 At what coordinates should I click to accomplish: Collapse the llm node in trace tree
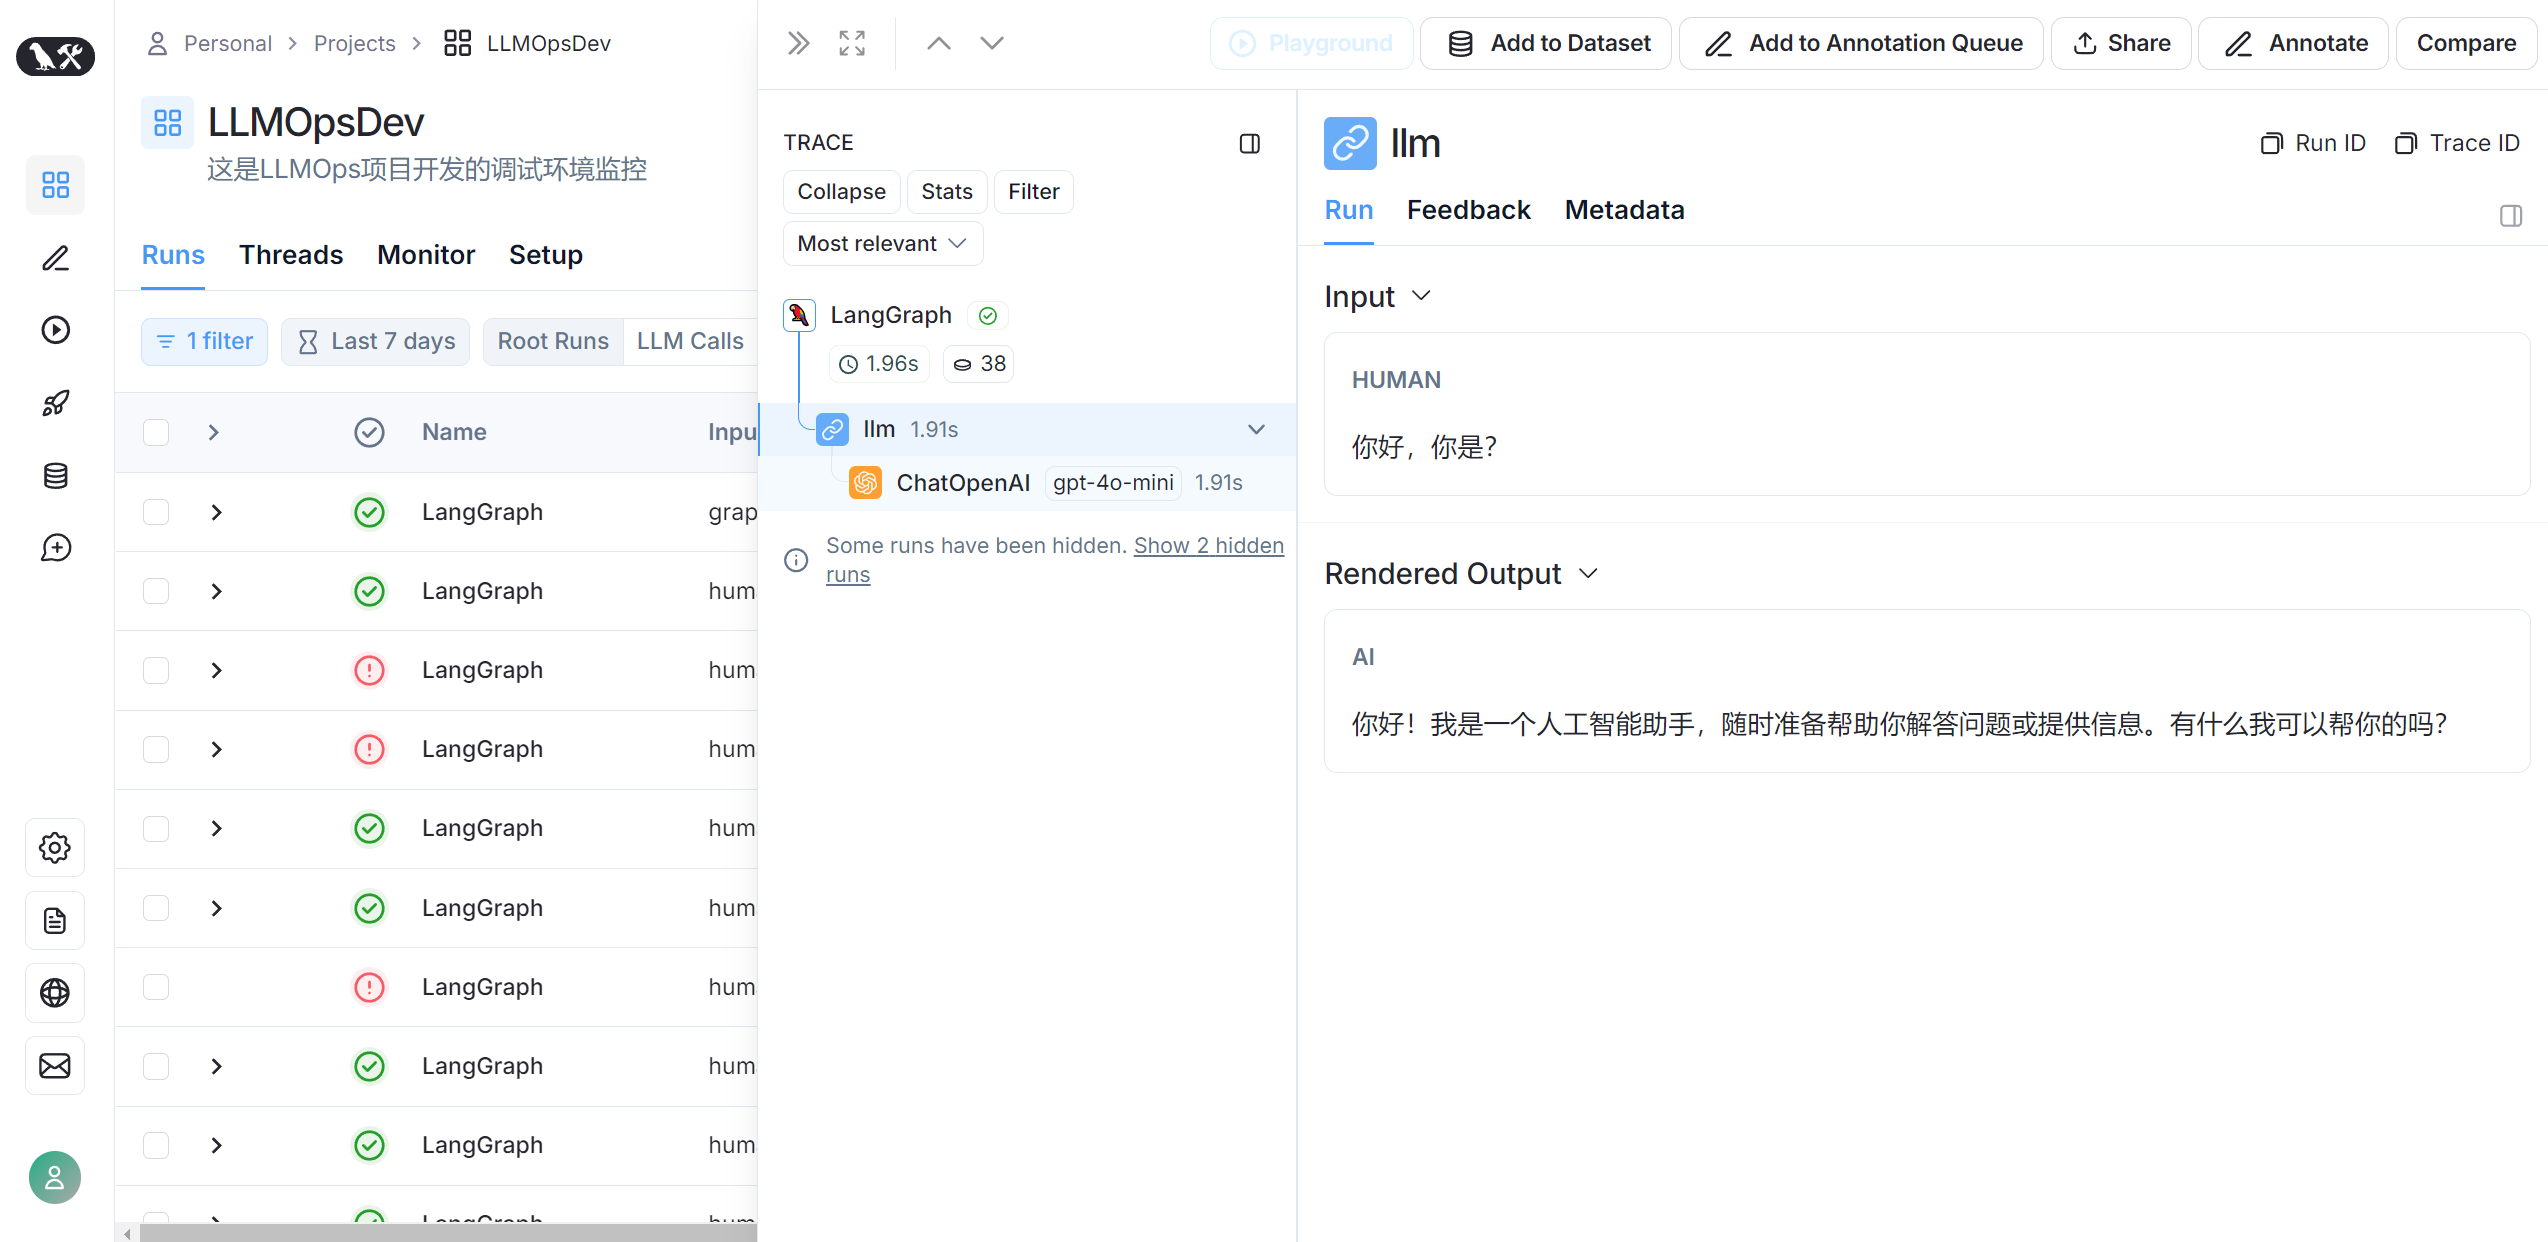point(1256,429)
